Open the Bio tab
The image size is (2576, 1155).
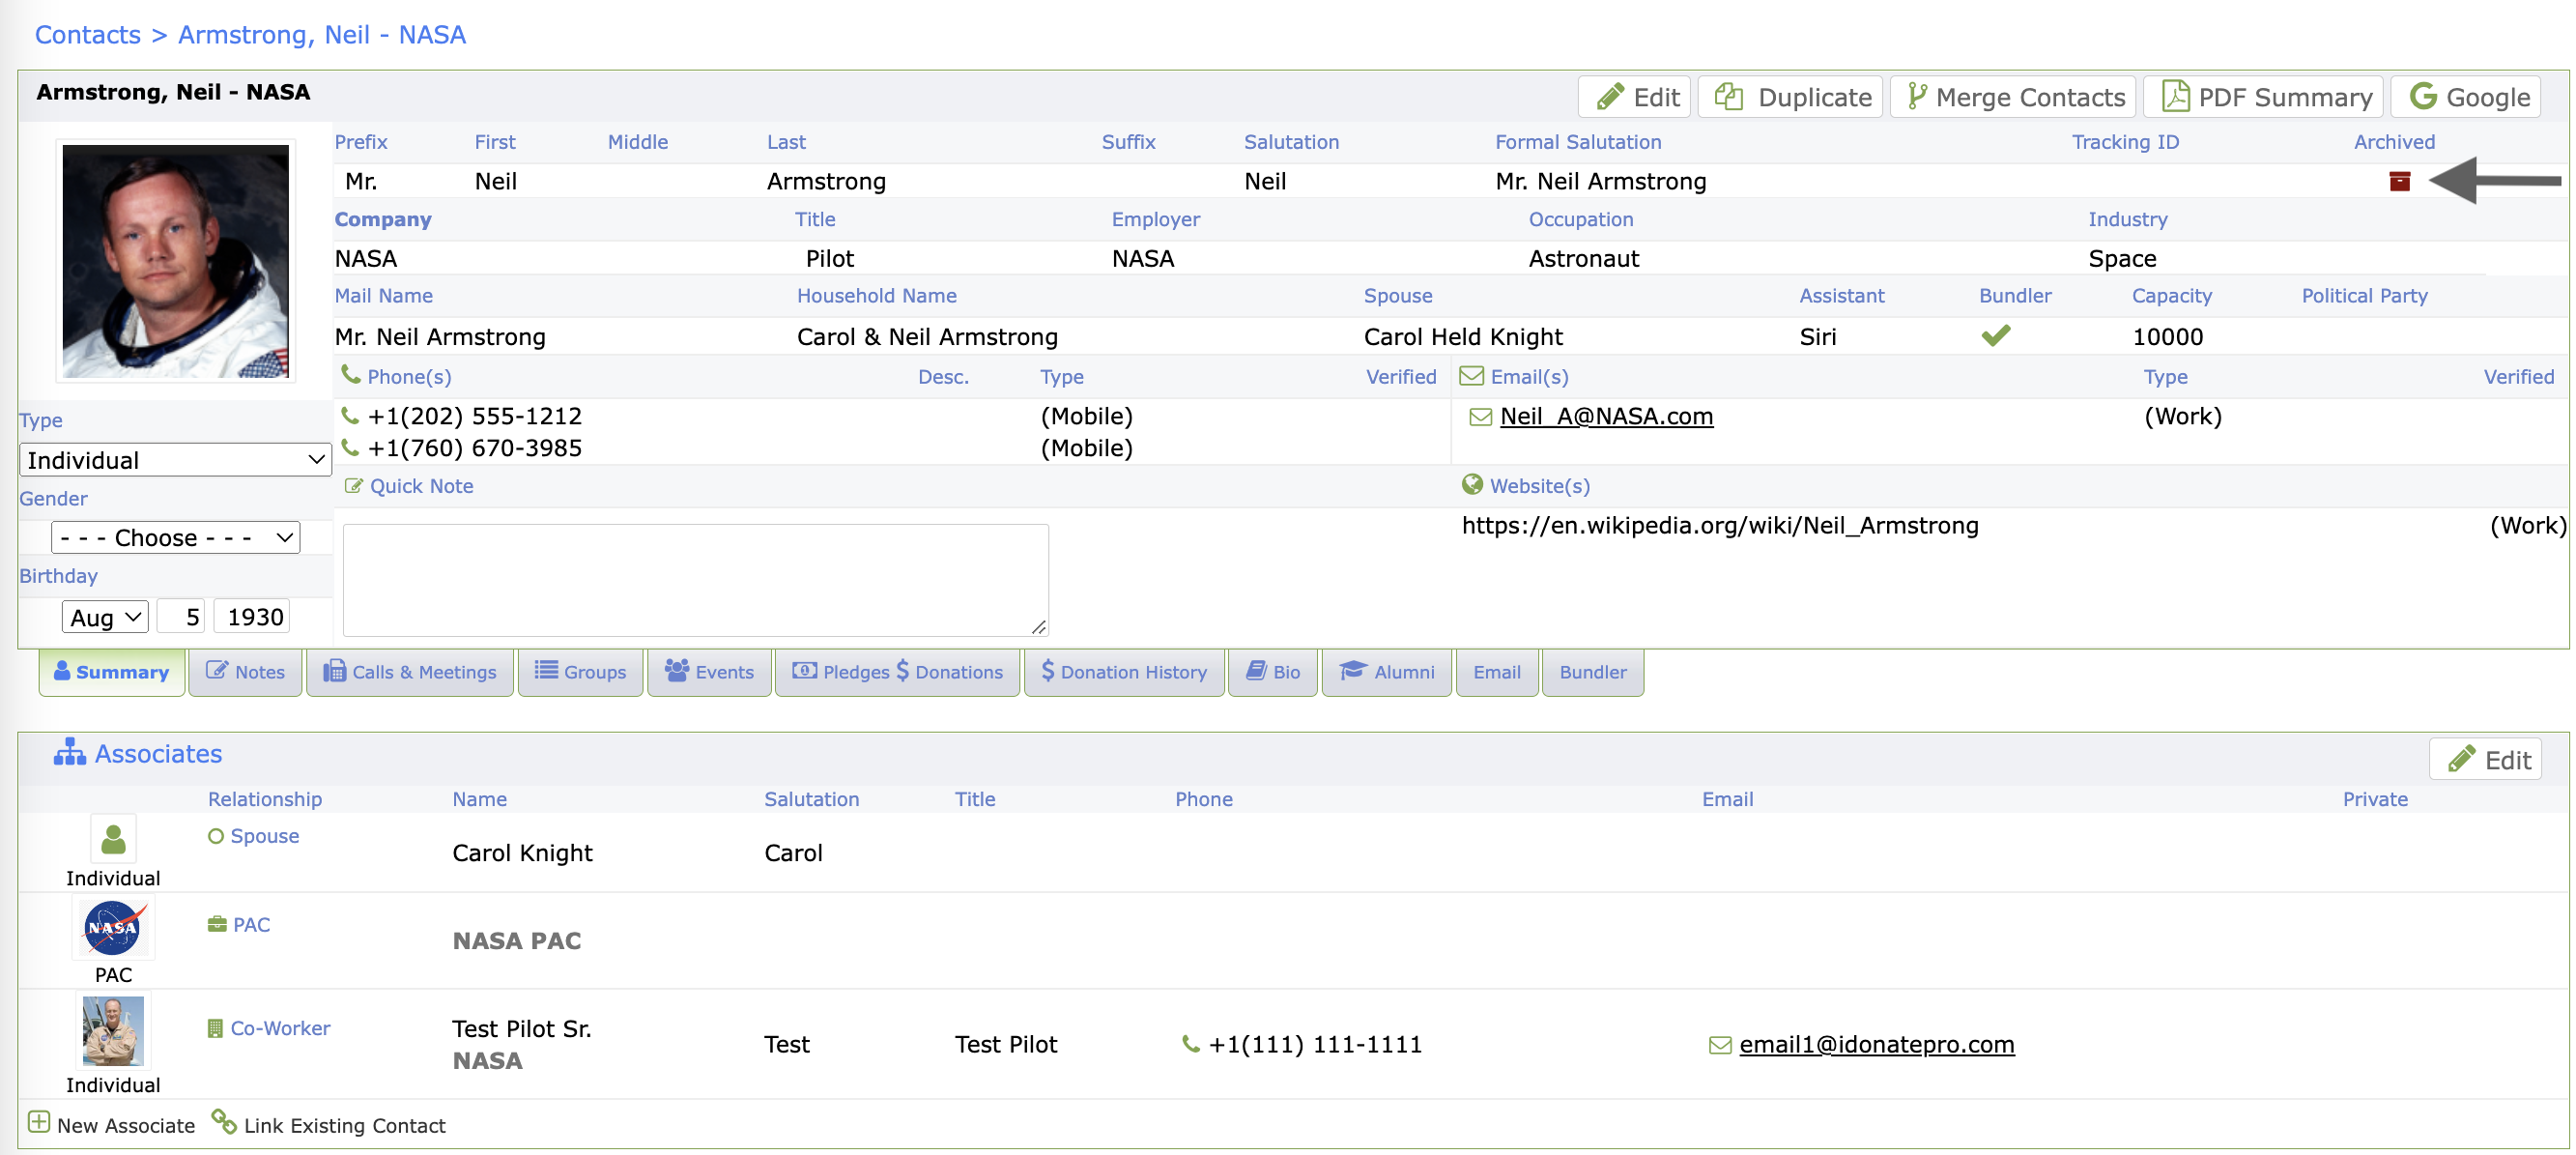click(1272, 672)
